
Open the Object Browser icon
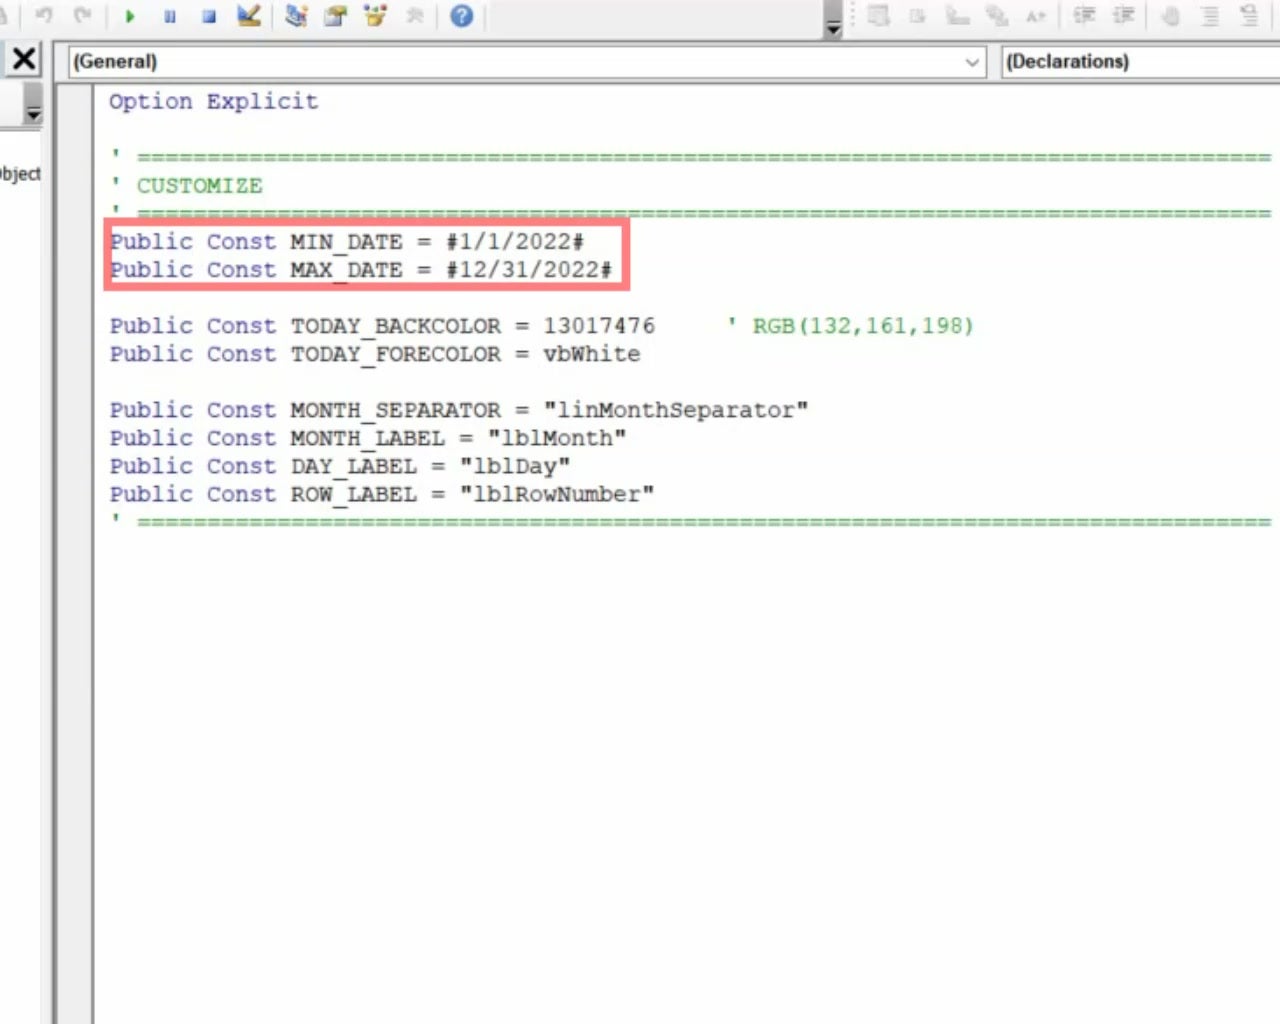coord(372,16)
